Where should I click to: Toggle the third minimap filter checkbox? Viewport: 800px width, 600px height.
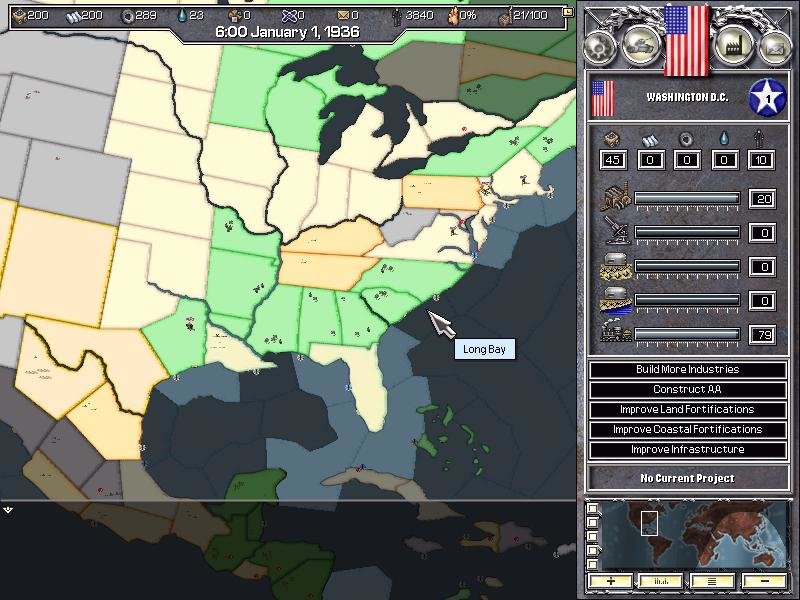592,536
